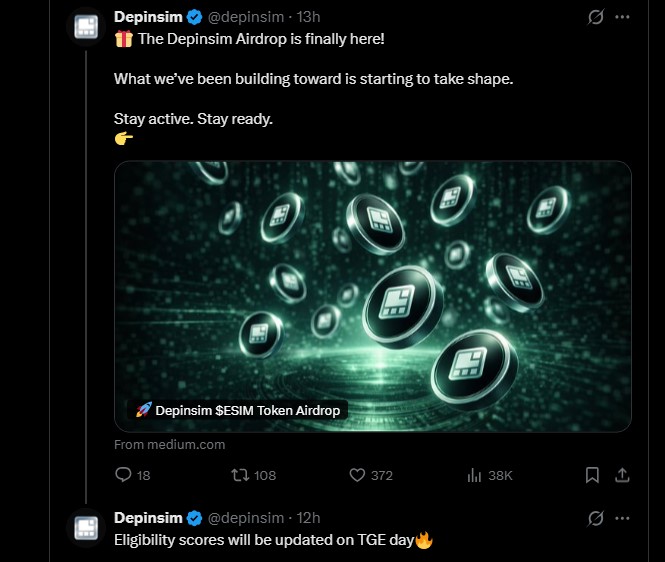Click the Depinsim name on the second post
This screenshot has width=665, height=562.
point(148,517)
